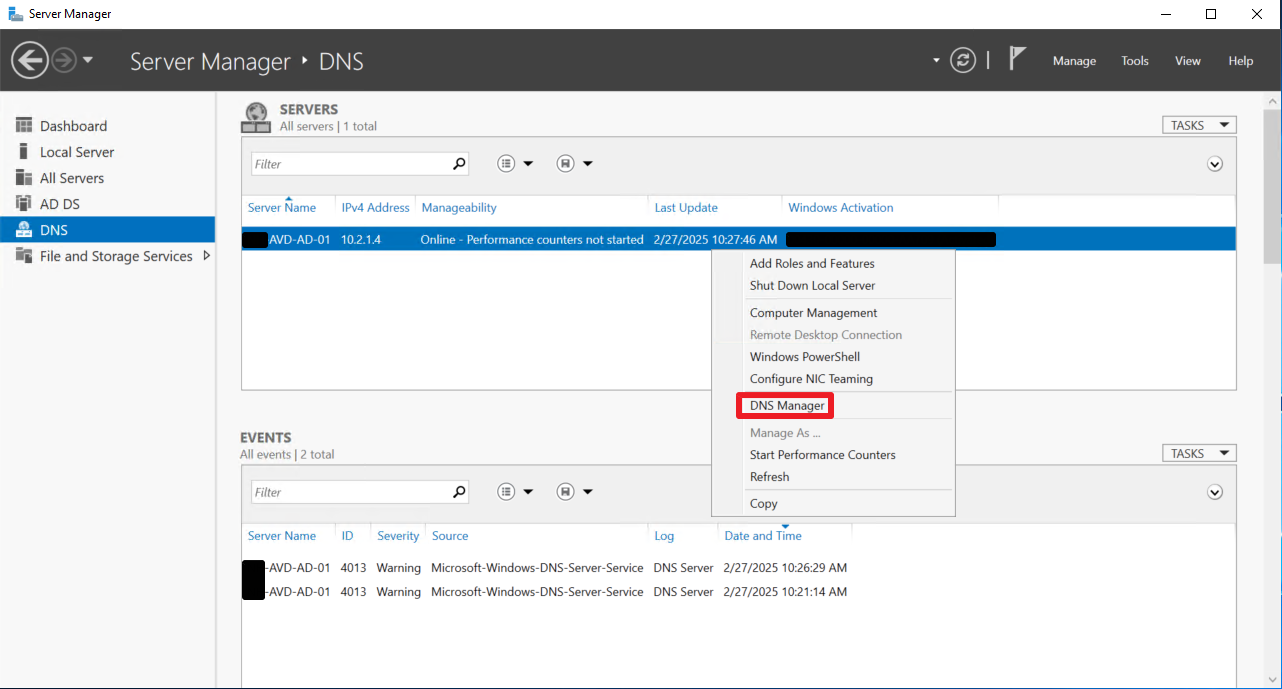Click search magnifier in Events filter
This screenshot has width=1282, height=689.
tap(459, 492)
